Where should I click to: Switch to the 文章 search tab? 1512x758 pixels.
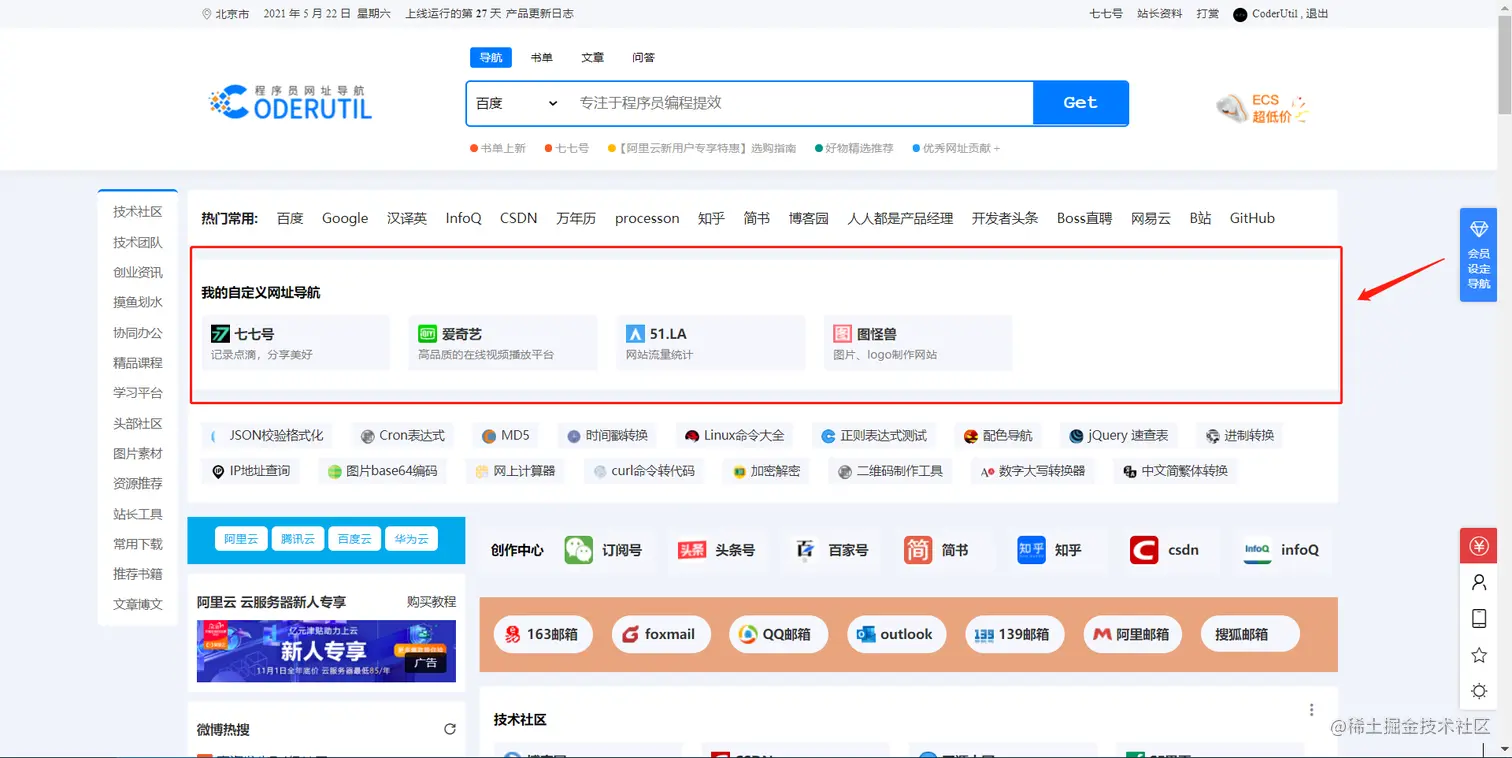pos(593,57)
